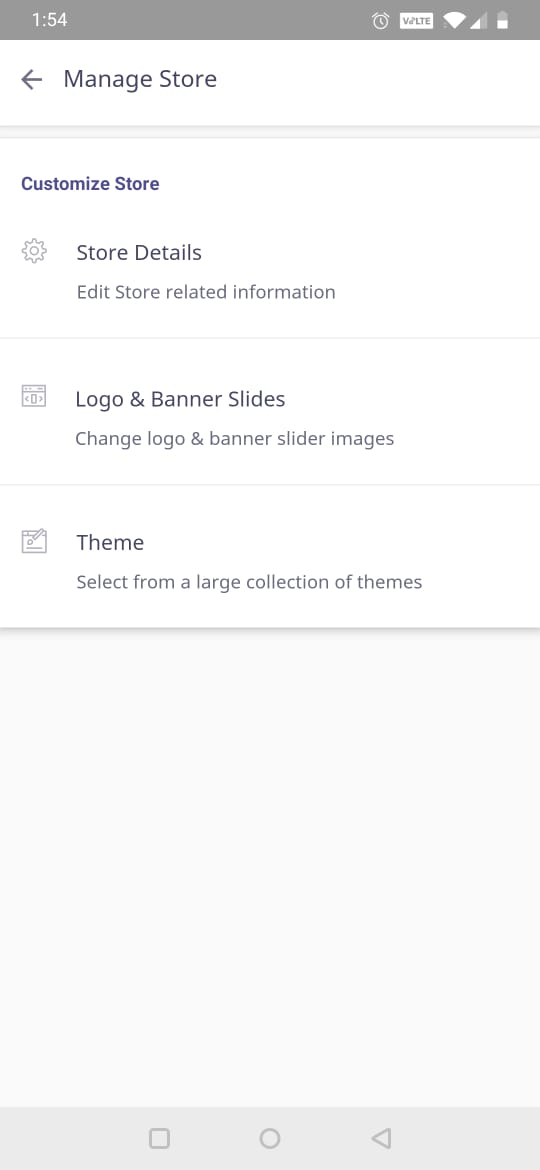Click the gear icon beside Store Details
This screenshot has height=1170, width=540.
[x=34, y=251]
